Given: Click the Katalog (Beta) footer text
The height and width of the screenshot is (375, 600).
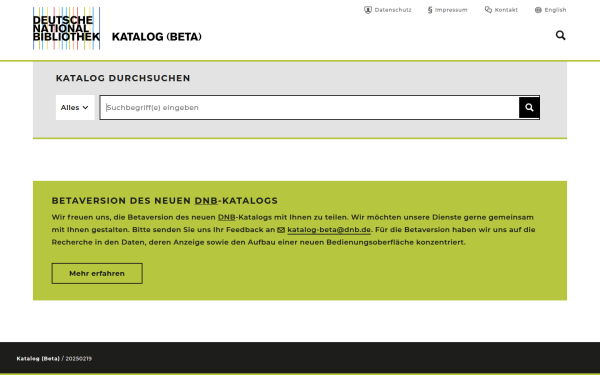Looking at the screenshot, I should [38, 359].
